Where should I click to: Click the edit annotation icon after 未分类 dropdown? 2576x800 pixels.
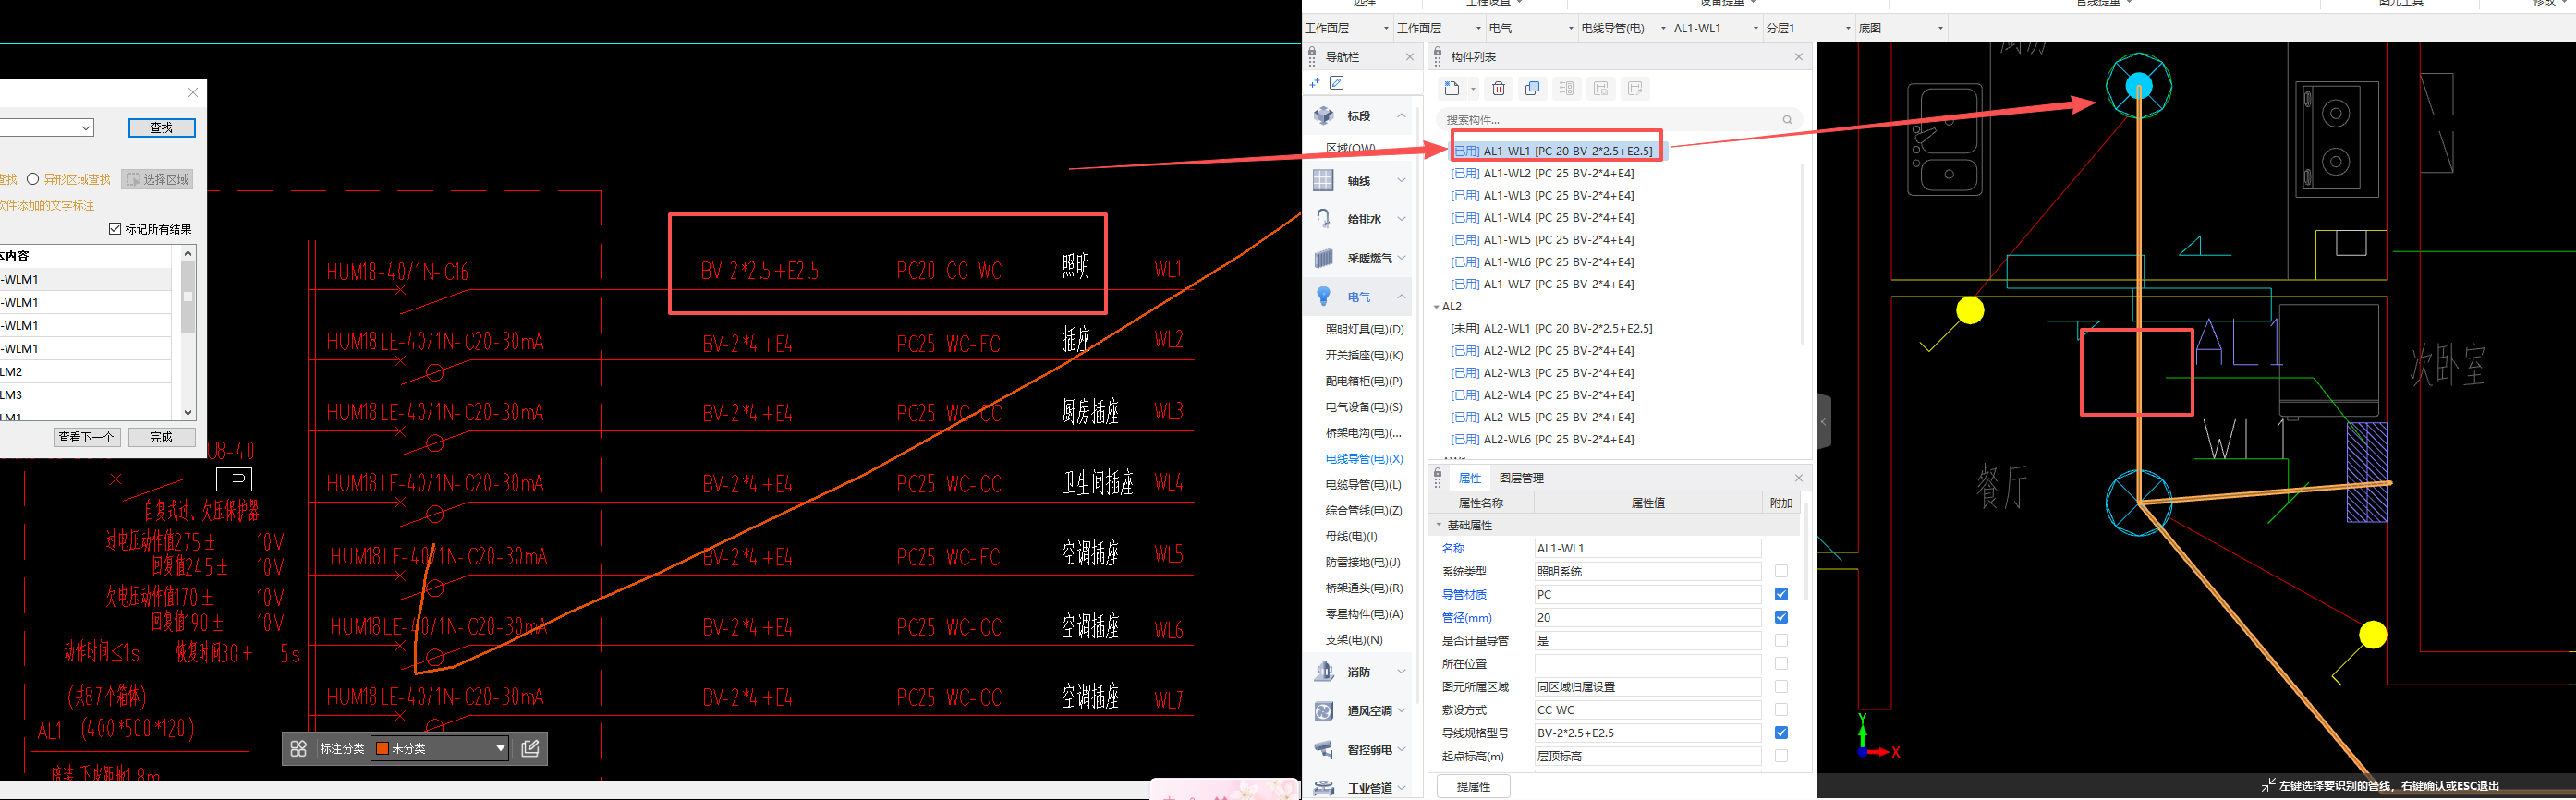[530, 748]
